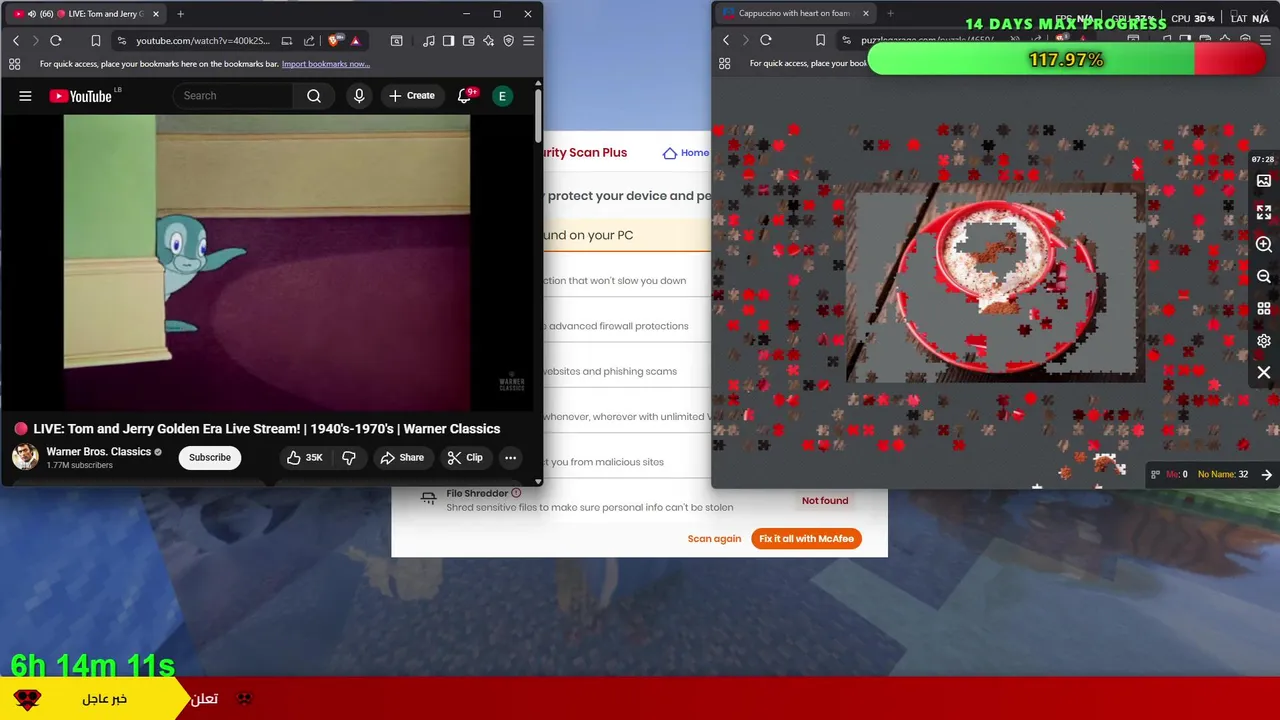Image resolution: width=1280 pixels, height=720 pixels.
Task: Open the account avatar labeled E
Action: coord(502,96)
